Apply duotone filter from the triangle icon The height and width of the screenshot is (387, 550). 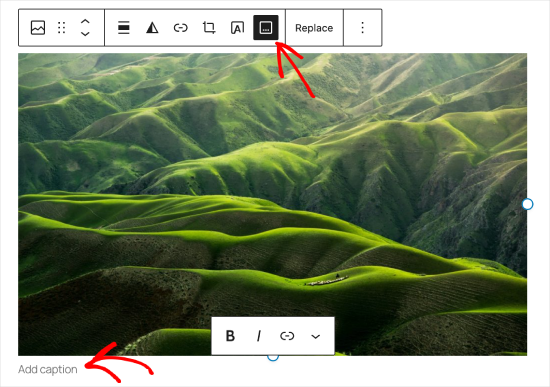152,28
